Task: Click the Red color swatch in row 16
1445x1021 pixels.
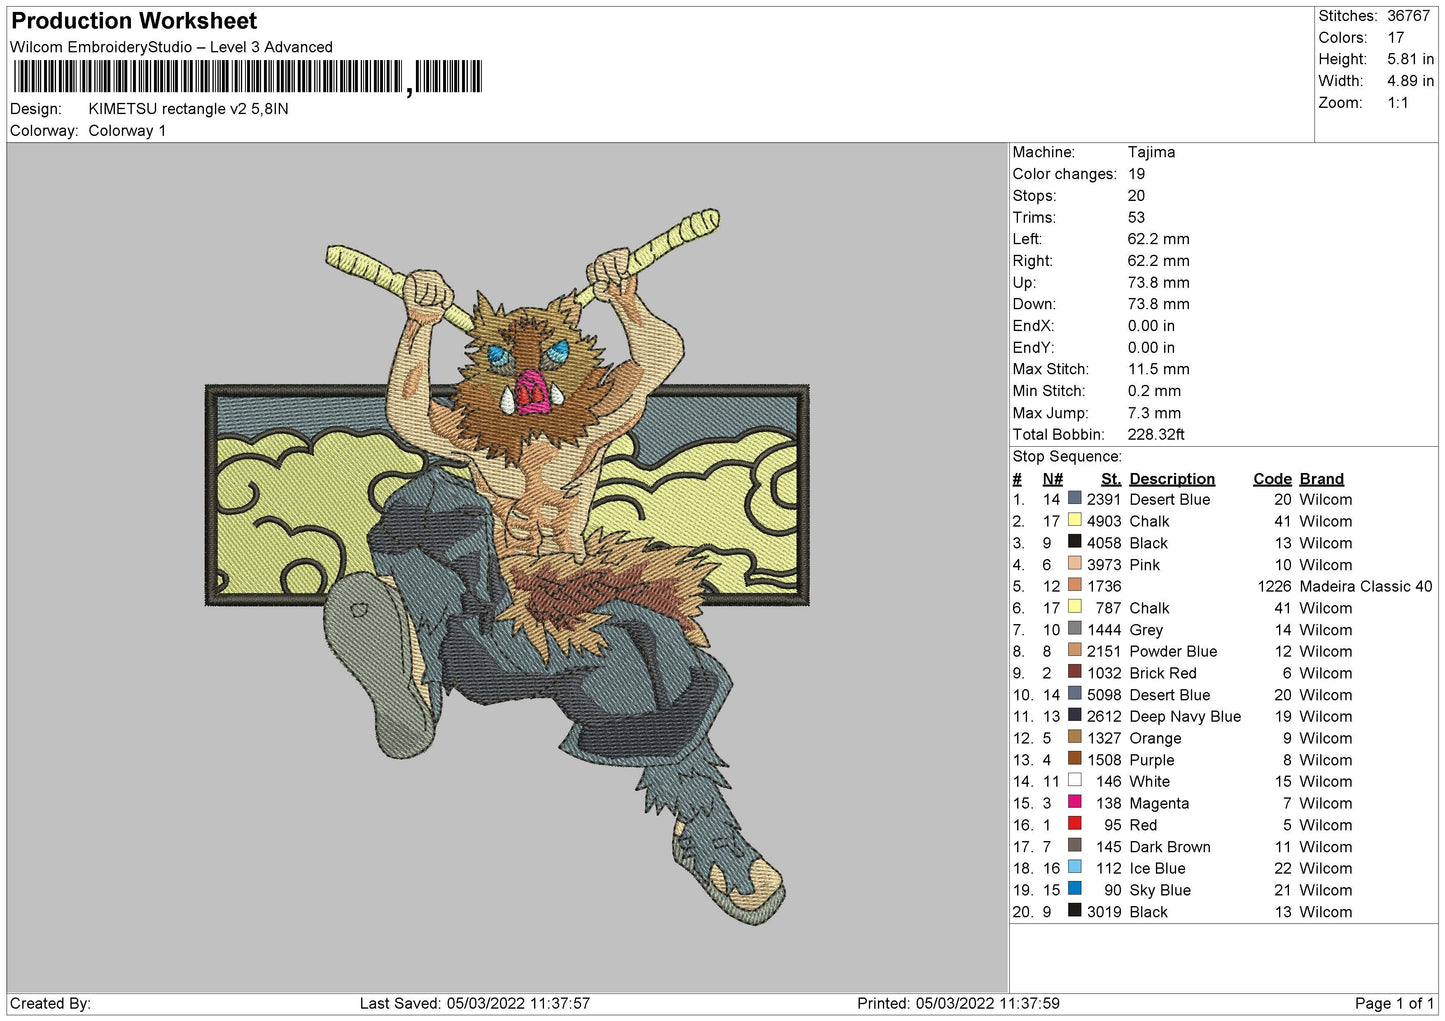Action: [1075, 824]
